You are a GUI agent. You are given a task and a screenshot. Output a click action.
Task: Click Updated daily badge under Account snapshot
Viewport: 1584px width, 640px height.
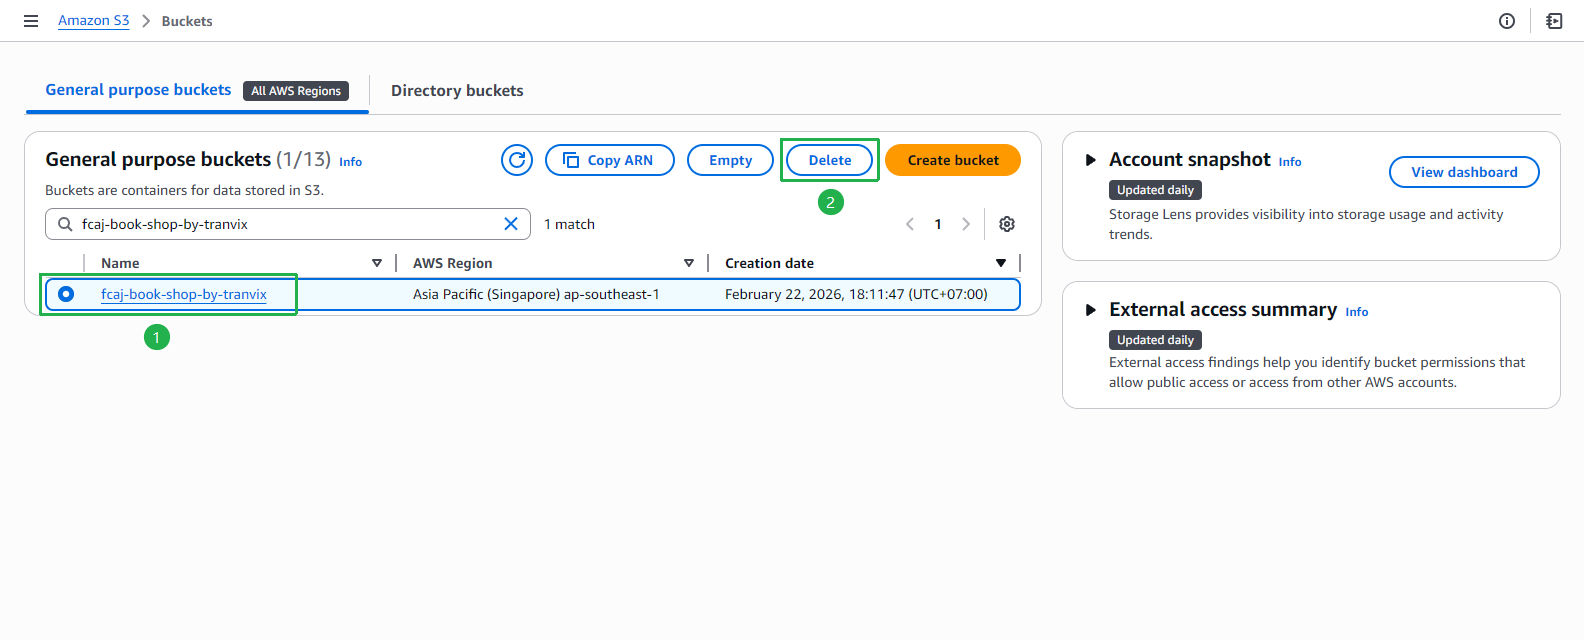click(1155, 190)
